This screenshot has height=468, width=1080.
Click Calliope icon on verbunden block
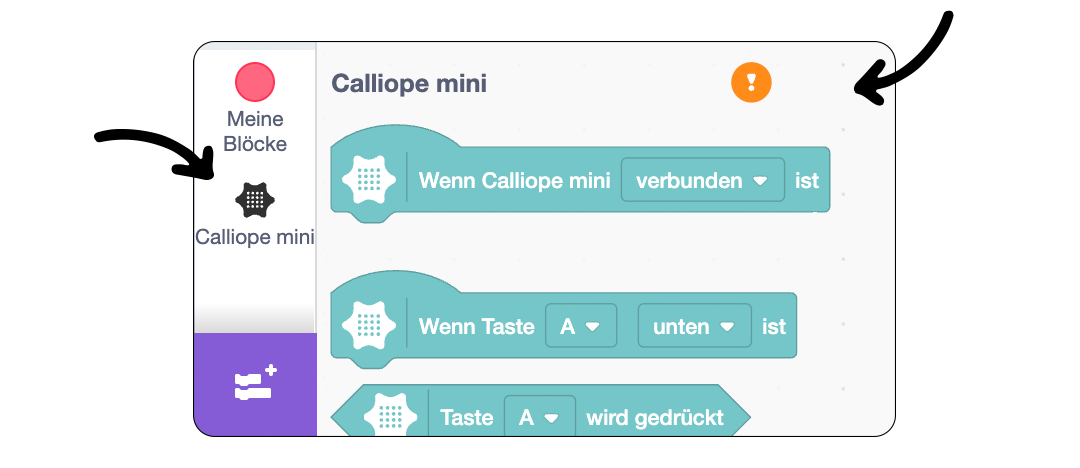coord(370,181)
